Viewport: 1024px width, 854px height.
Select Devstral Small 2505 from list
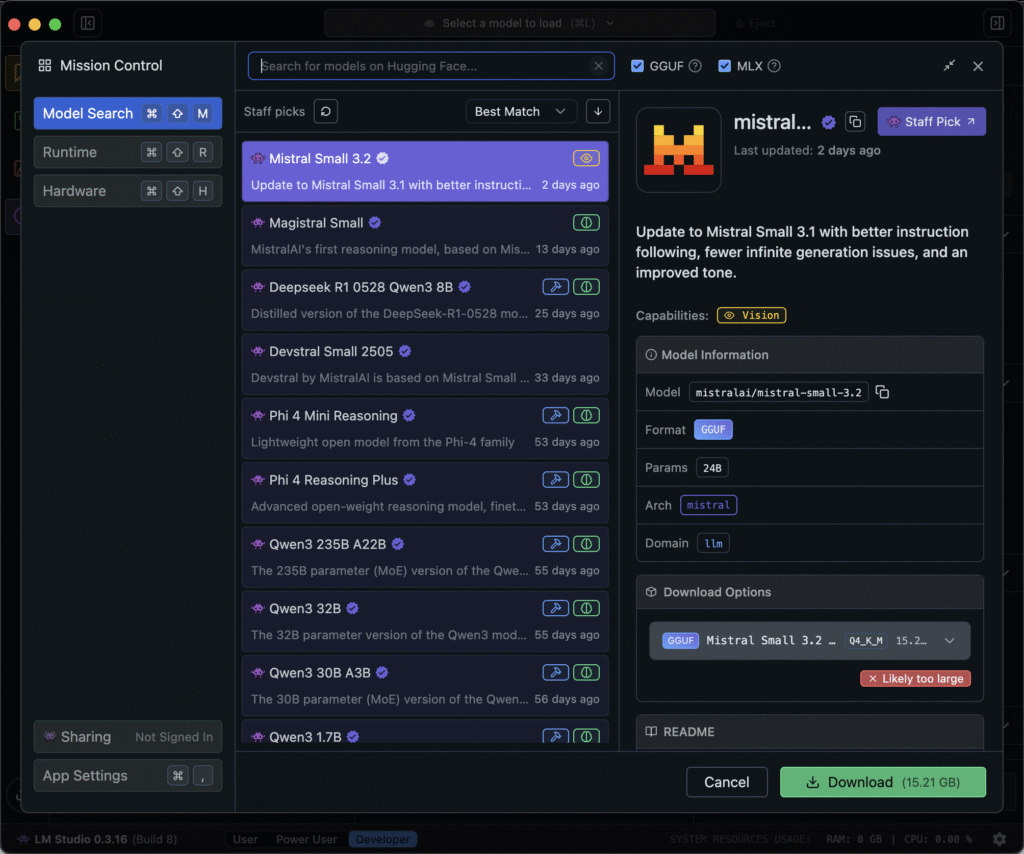click(x=425, y=364)
